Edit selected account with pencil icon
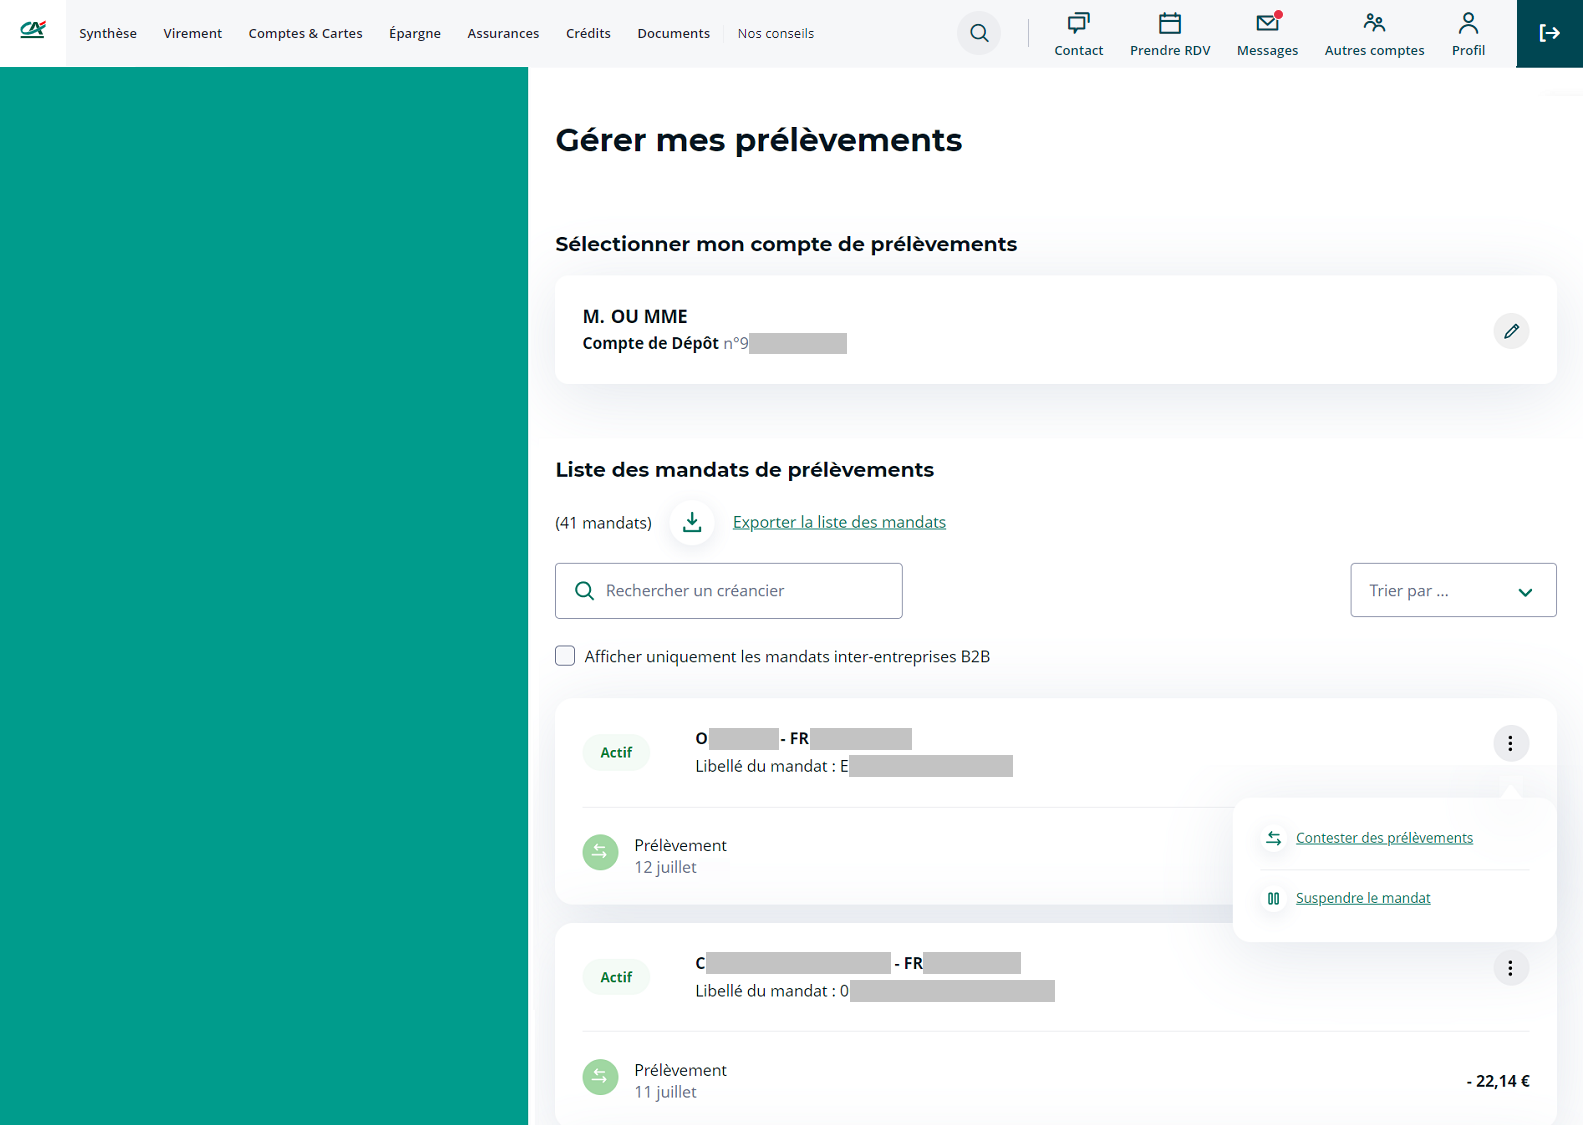 pyautogui.click(x=1511, y=331)
